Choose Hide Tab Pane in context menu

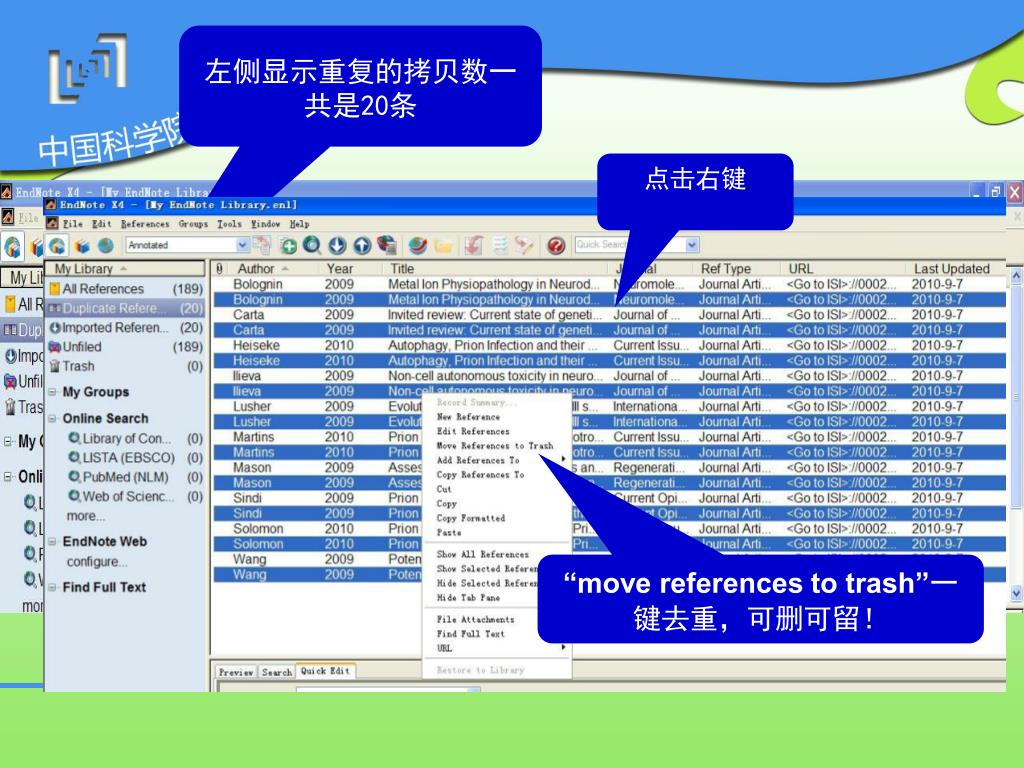pos(468,598)
